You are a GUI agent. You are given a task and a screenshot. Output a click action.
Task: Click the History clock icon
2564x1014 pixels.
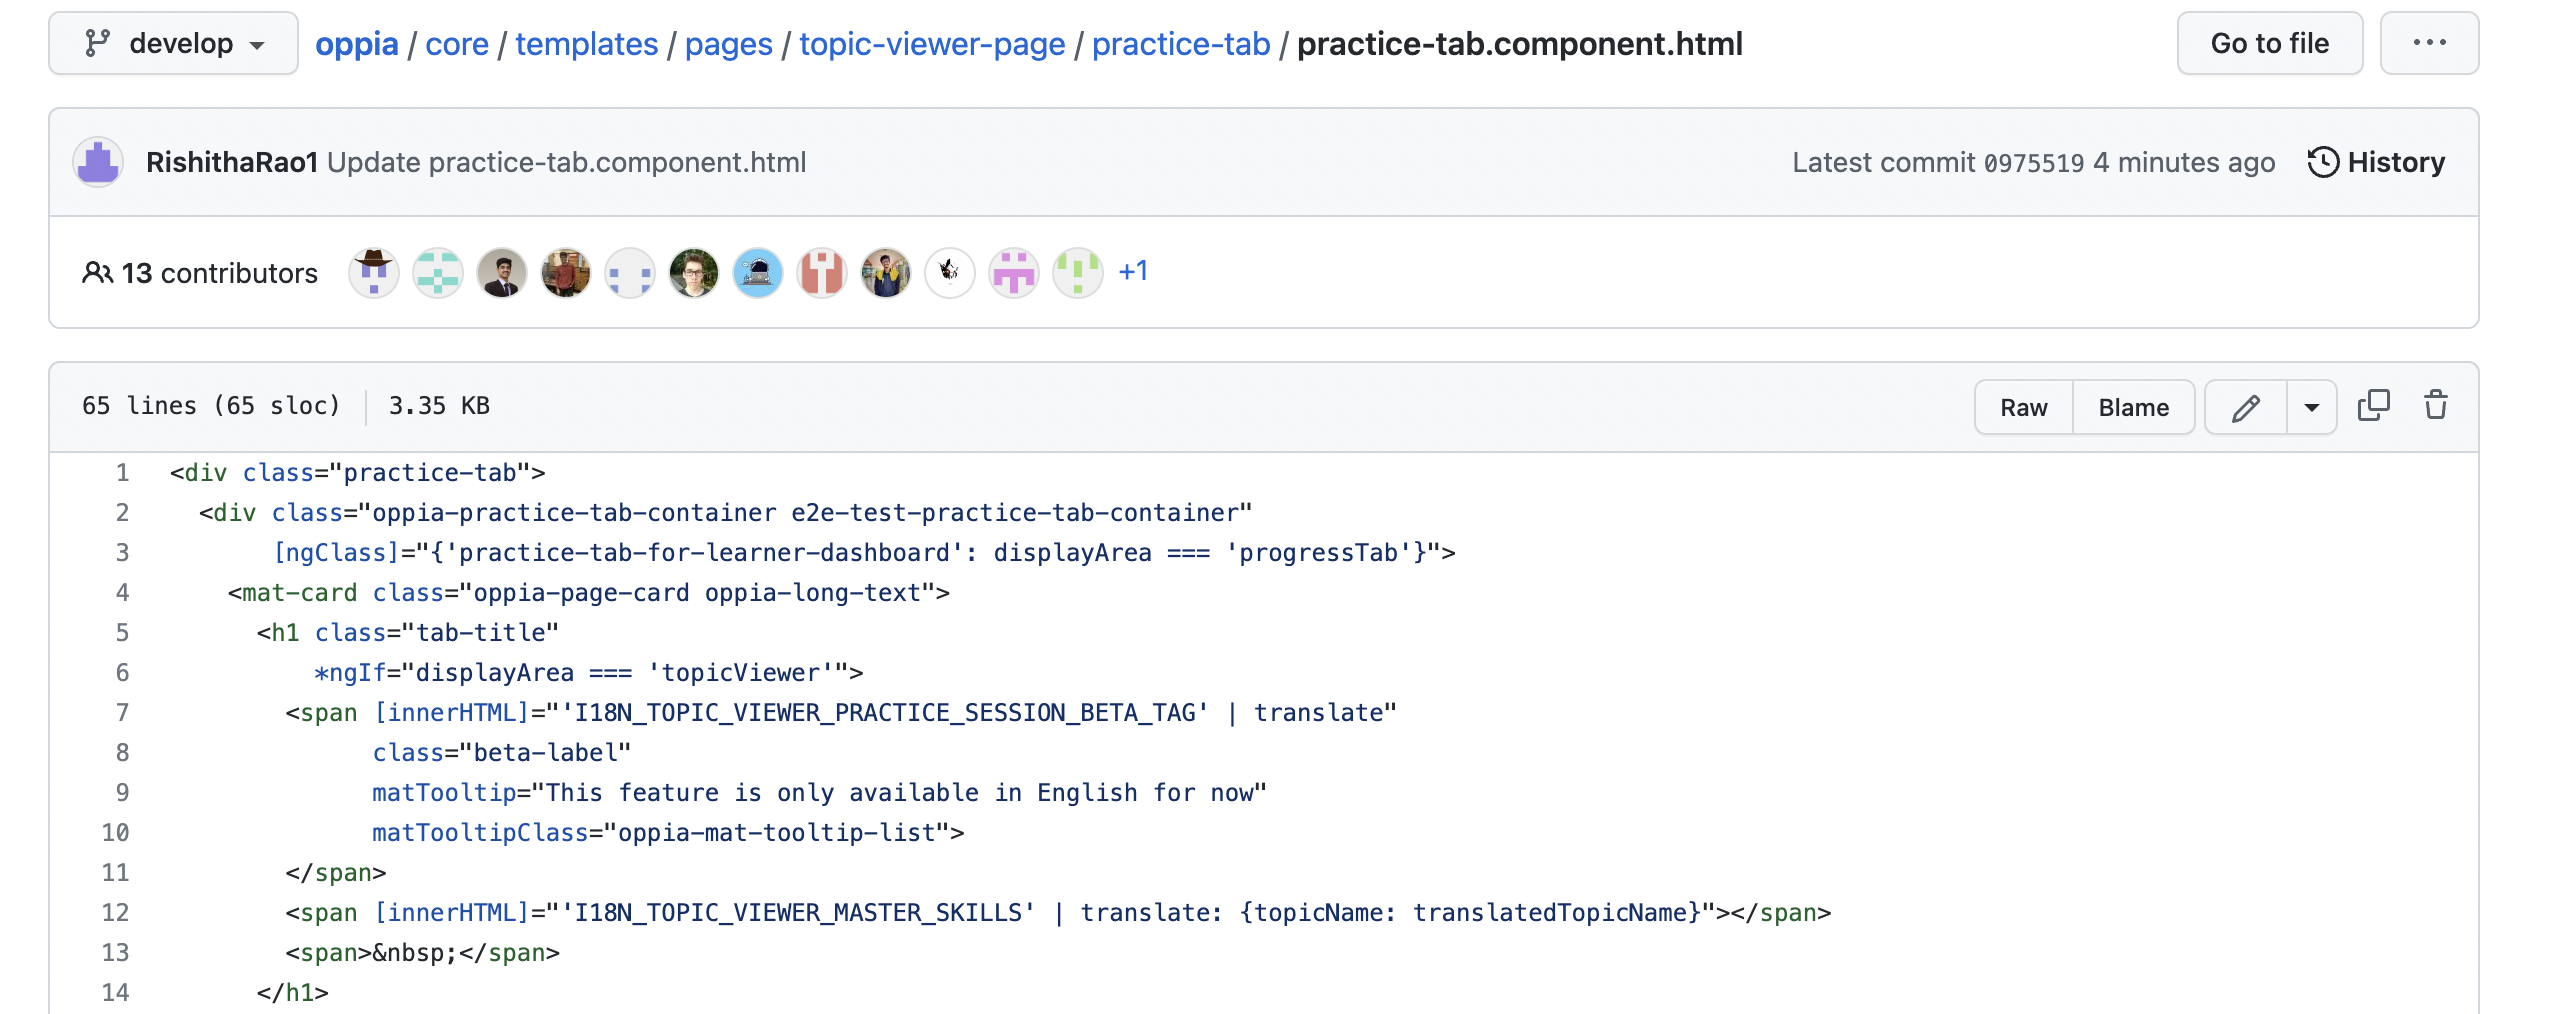[2322, 161]
